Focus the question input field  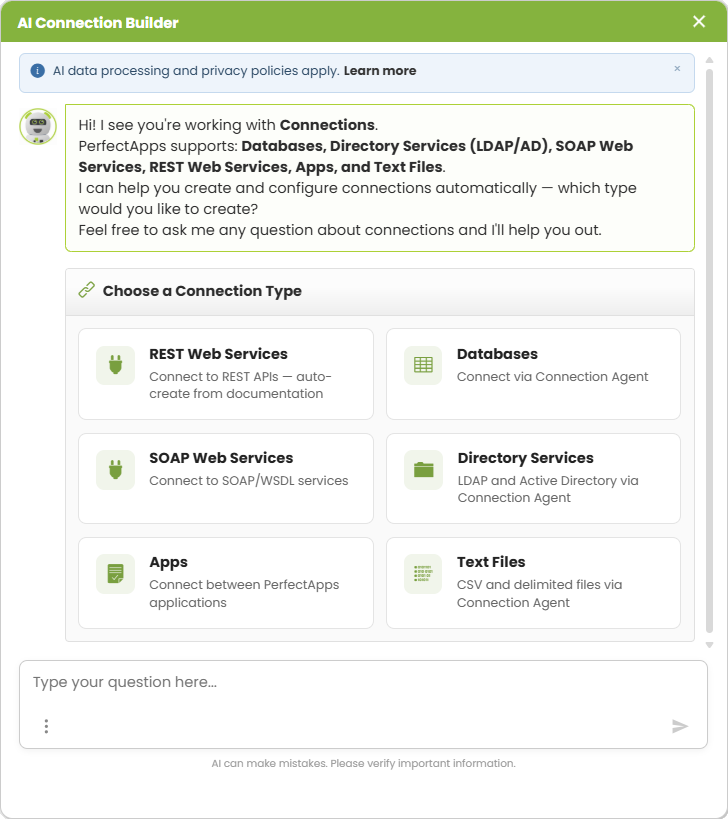tap(363, 704)
